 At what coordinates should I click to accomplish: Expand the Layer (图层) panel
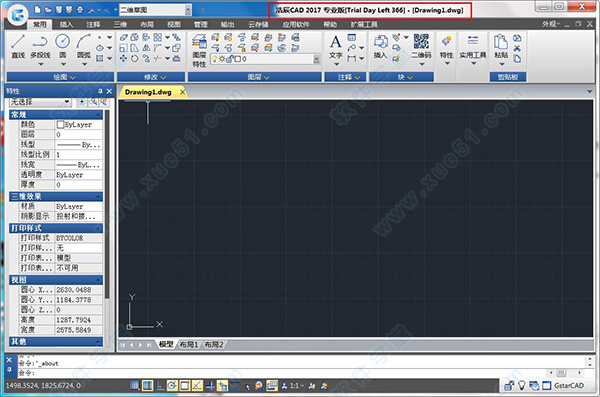254,77
